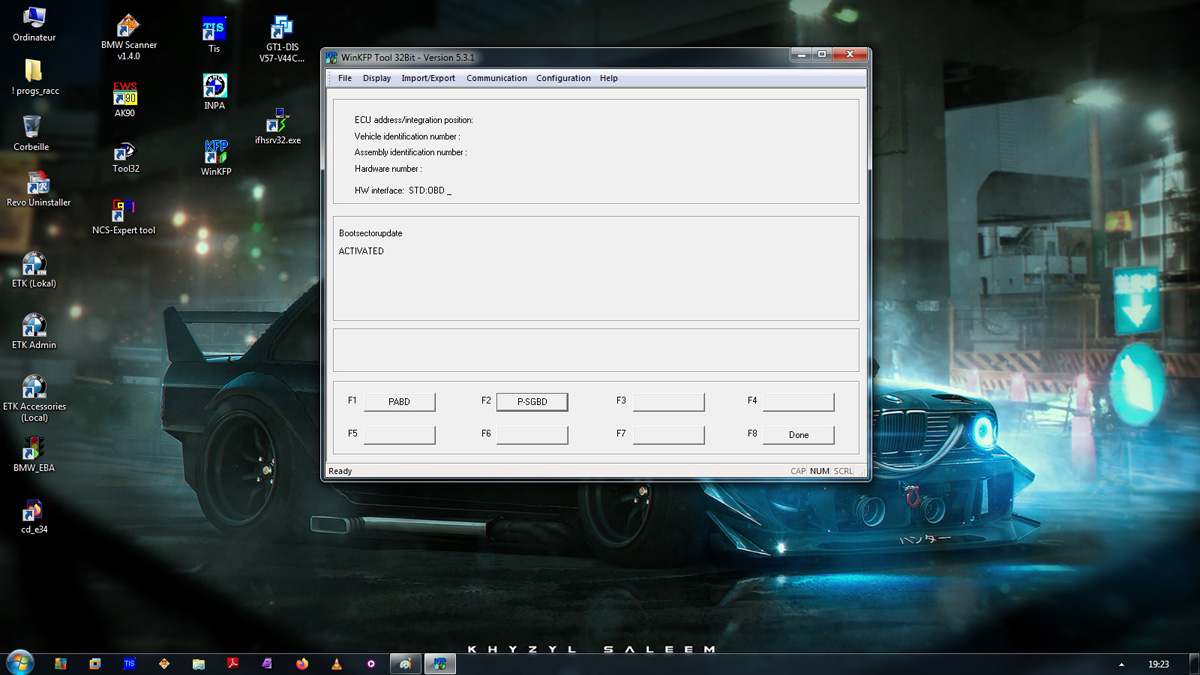Launch the INPA desktop icon
This screenshot has height=675, width=1200.
214,91
